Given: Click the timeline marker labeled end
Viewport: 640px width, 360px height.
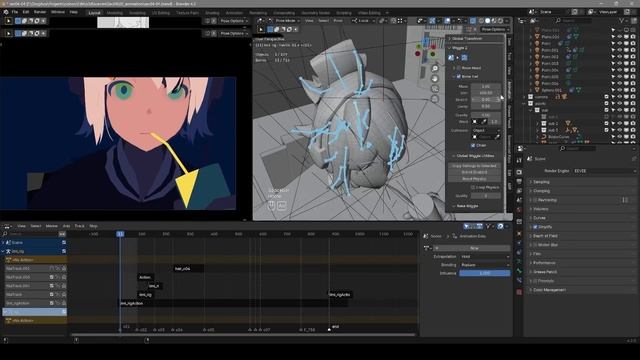Looking at the screenshot, I should (x=329, y=329).
